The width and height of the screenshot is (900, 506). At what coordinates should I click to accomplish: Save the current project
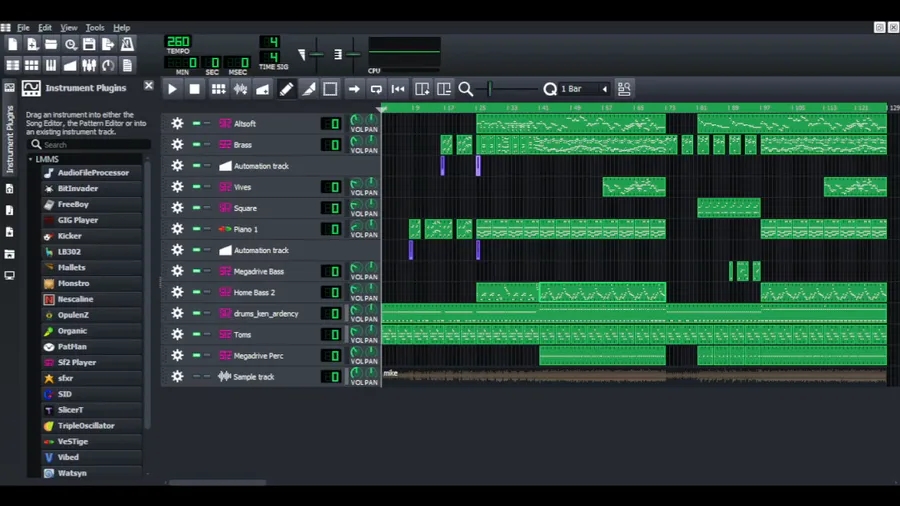(89, 44)
